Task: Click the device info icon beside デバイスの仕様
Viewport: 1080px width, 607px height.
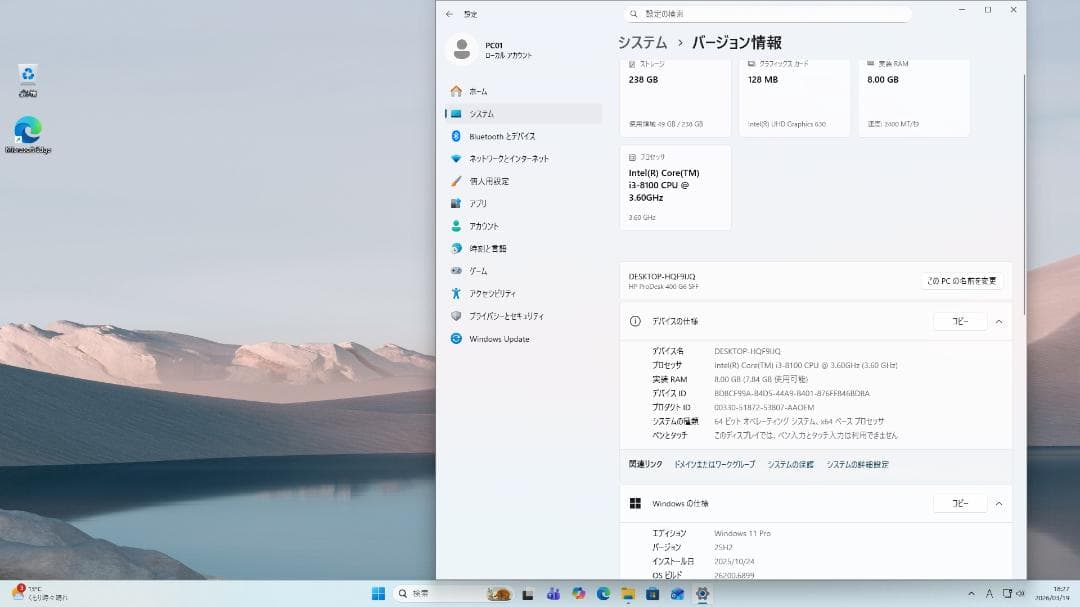Action: pos(635,321)
